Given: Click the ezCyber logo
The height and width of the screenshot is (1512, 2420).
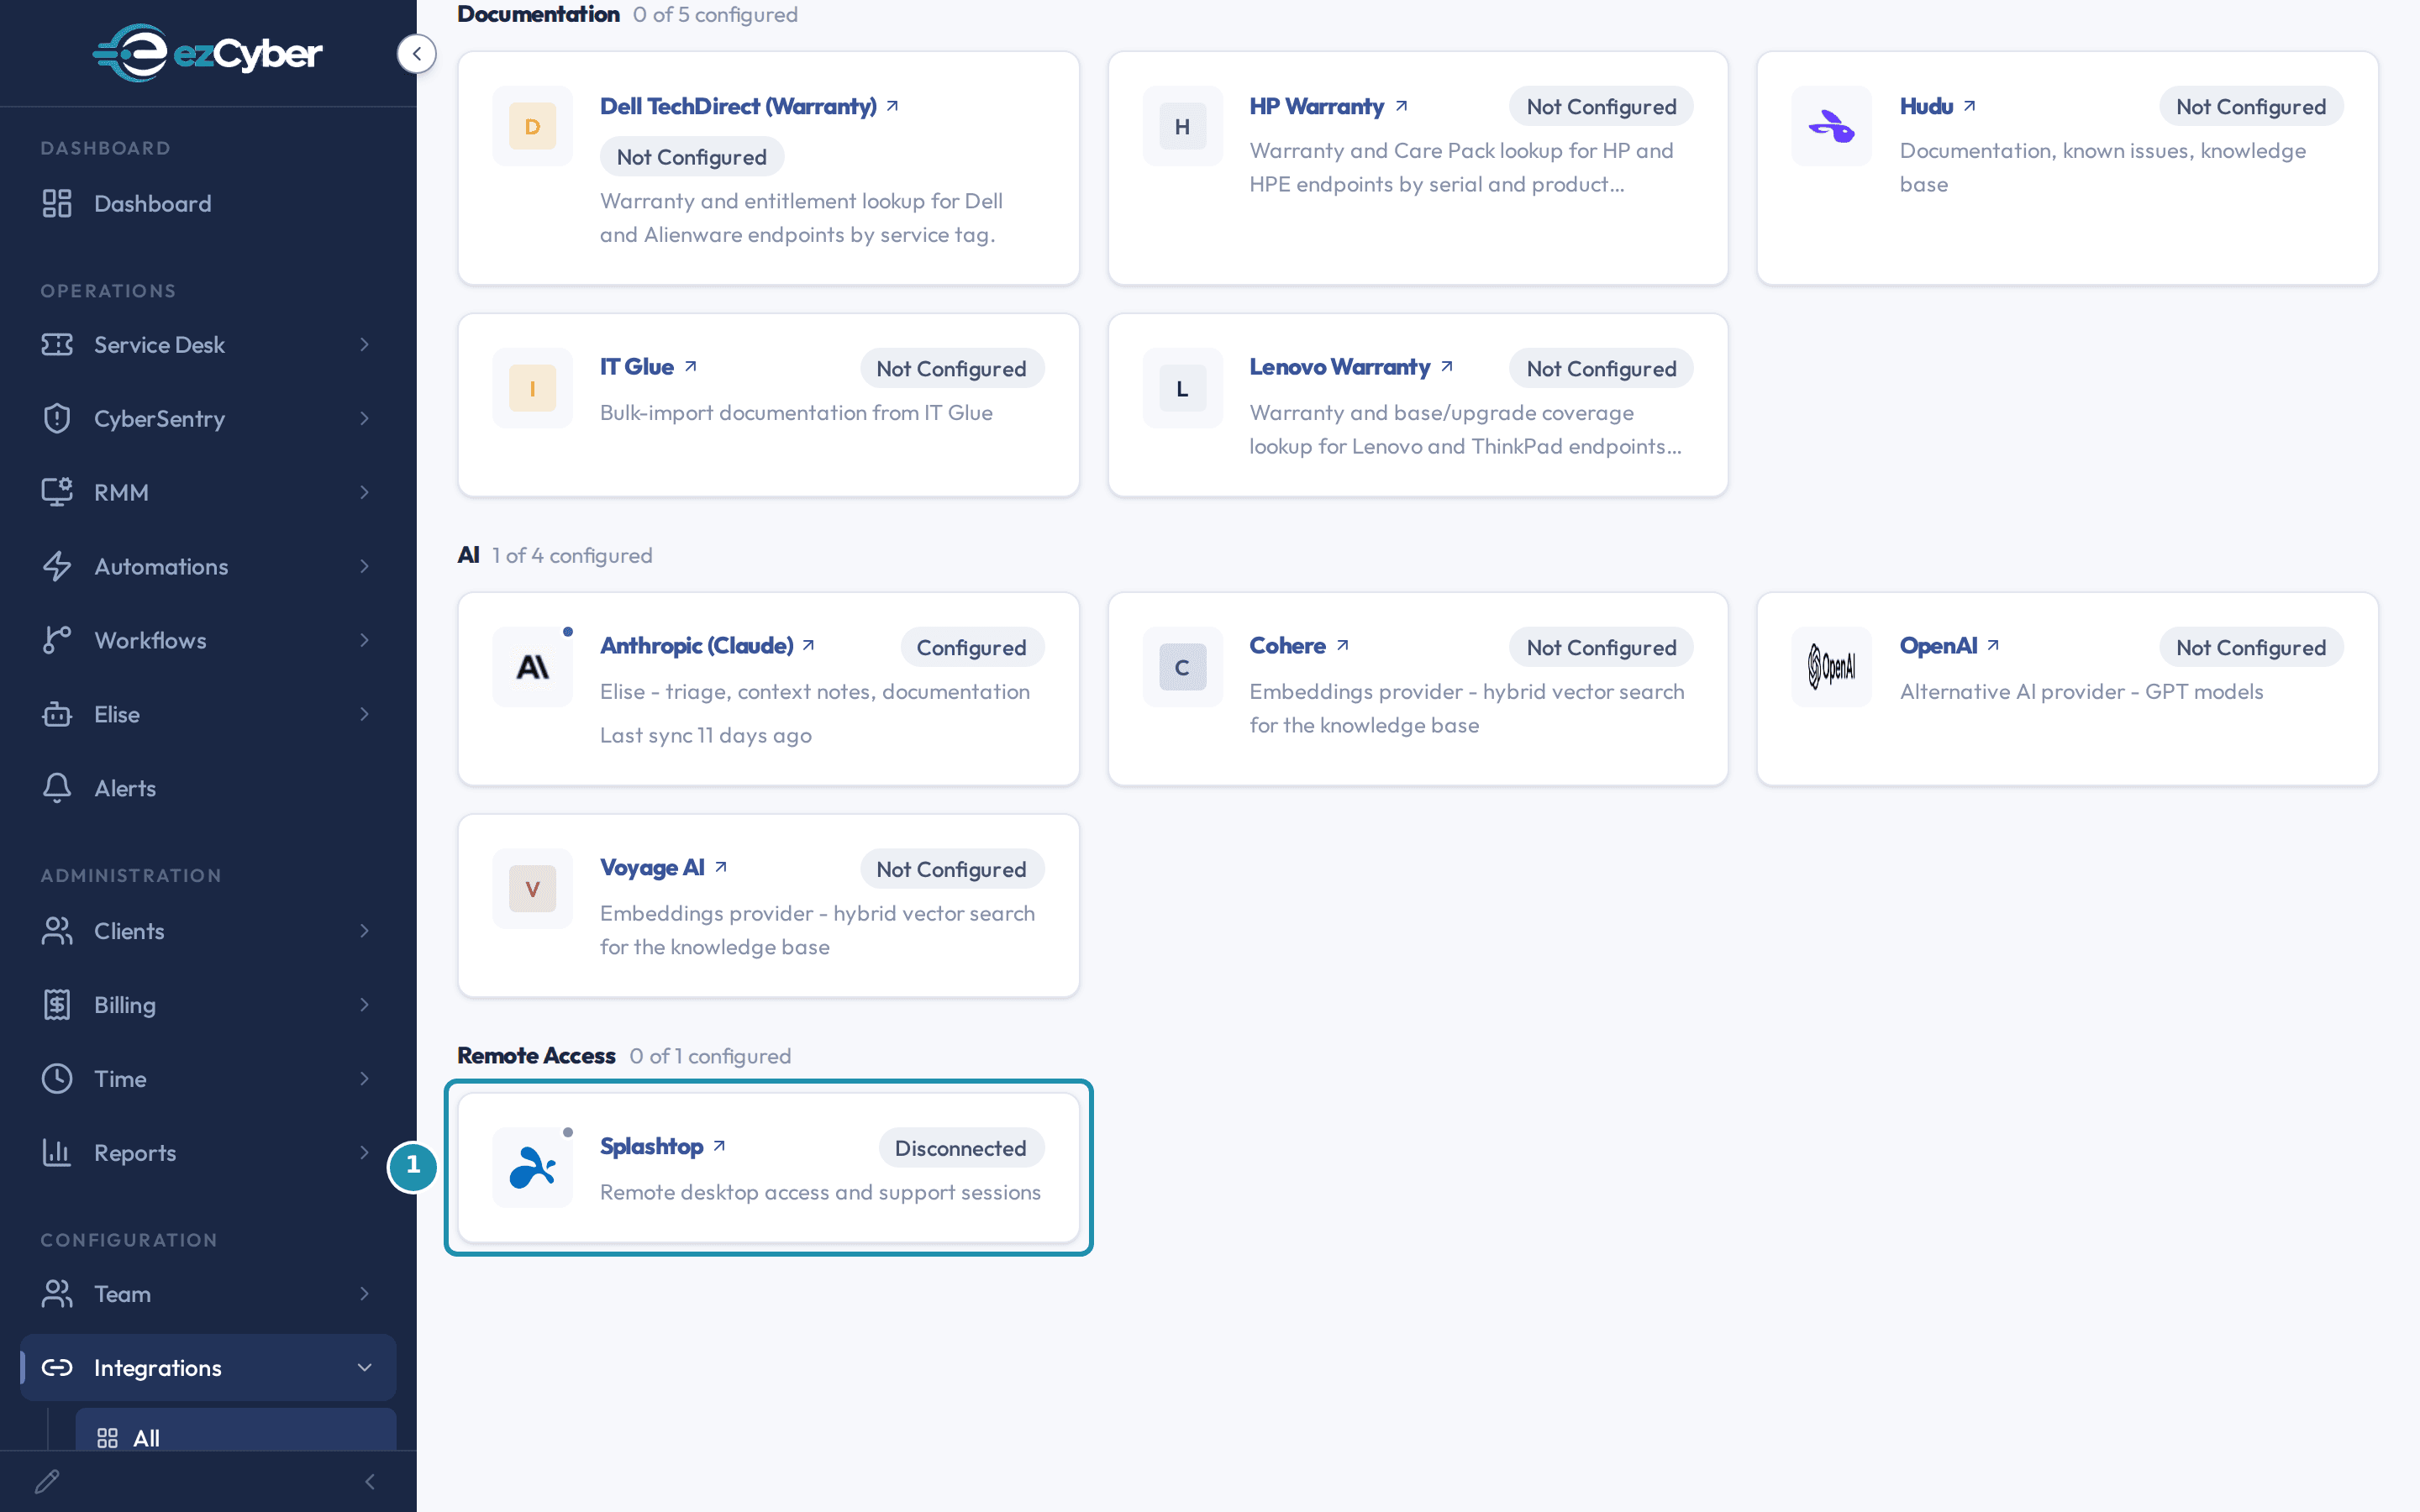Looking at the screenshot, I should [207, 52].
